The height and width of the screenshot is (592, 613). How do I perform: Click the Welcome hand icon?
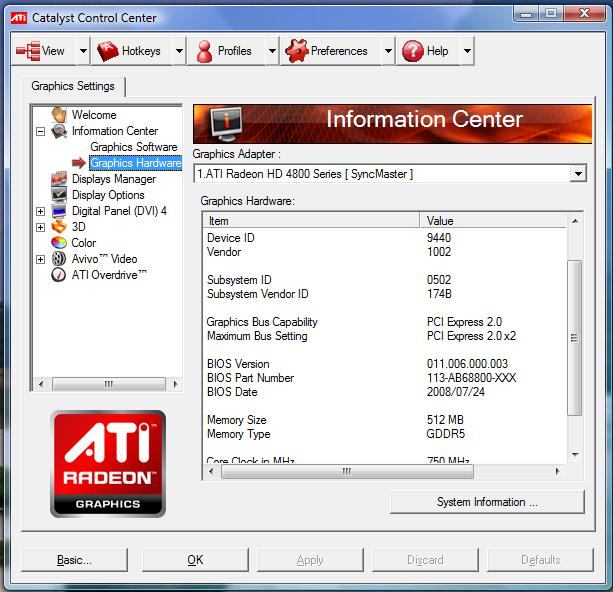tap(59, 115)
